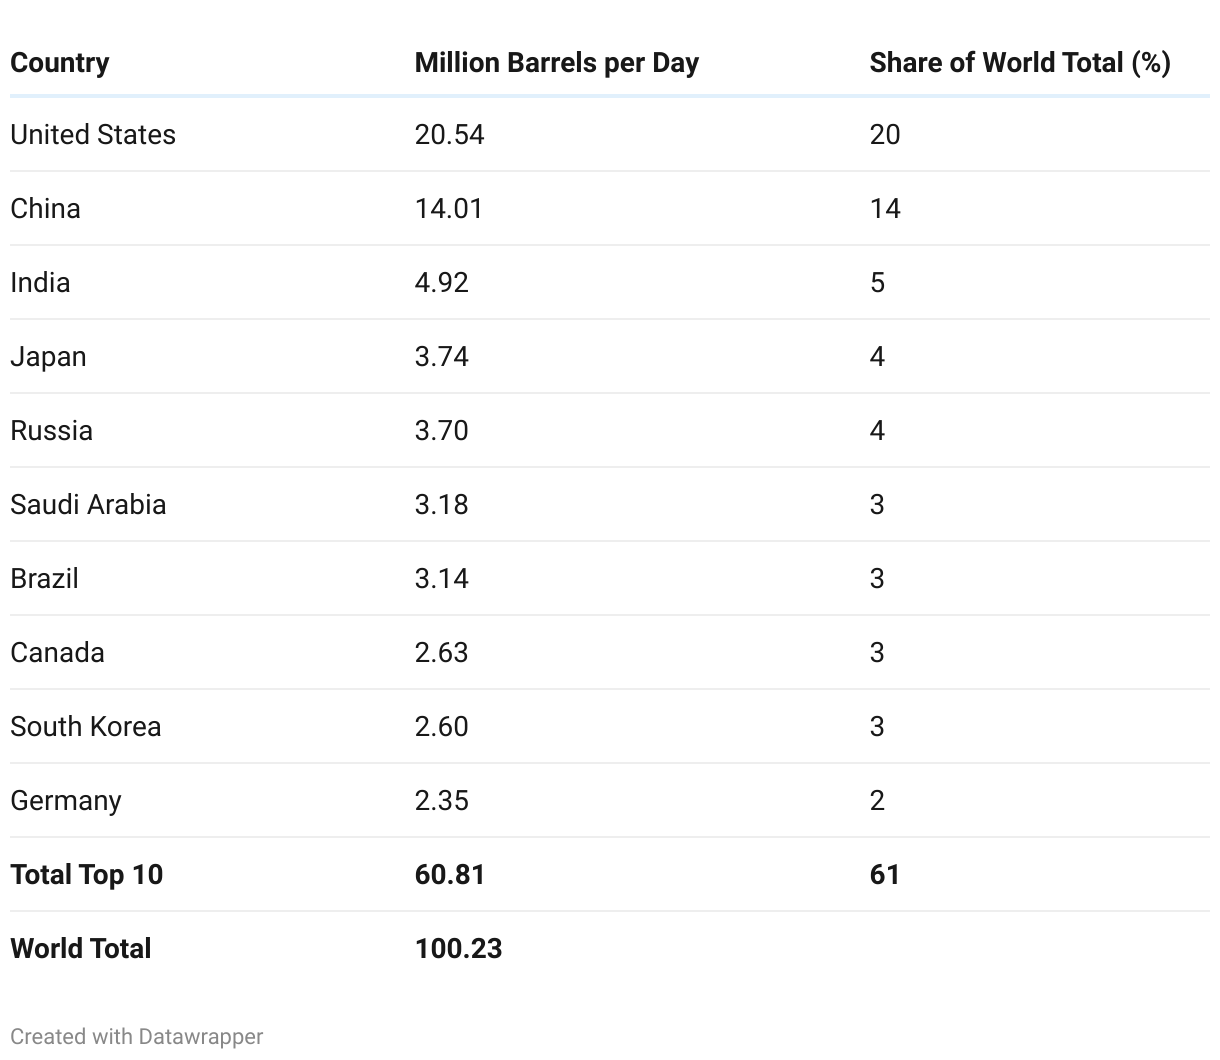Select the China country cell
This screenshot has height=1060, width=1220.
tap(46, 208)
